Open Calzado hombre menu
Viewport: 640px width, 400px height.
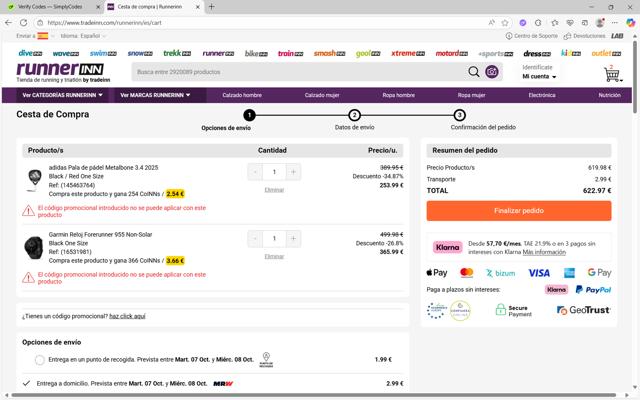click(x=242, y=95)
